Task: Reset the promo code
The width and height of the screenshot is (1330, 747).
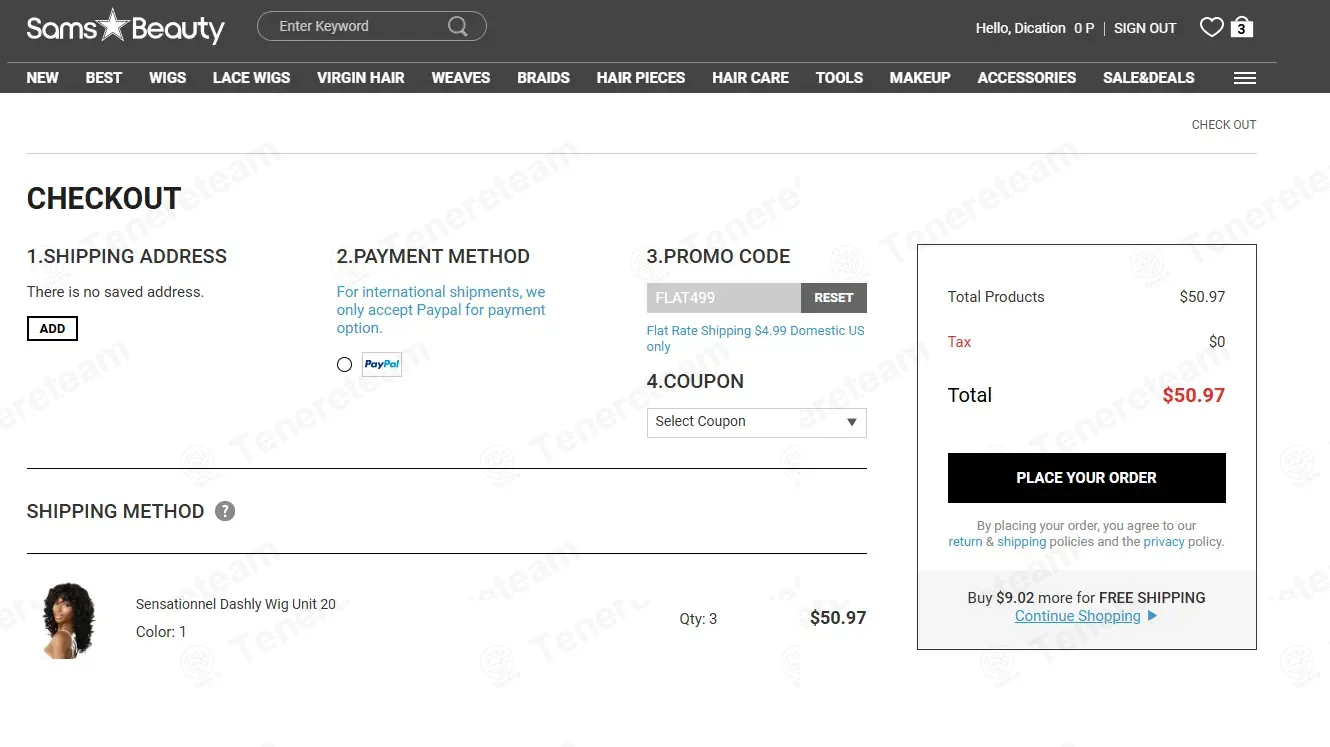Action: [833, 298]
